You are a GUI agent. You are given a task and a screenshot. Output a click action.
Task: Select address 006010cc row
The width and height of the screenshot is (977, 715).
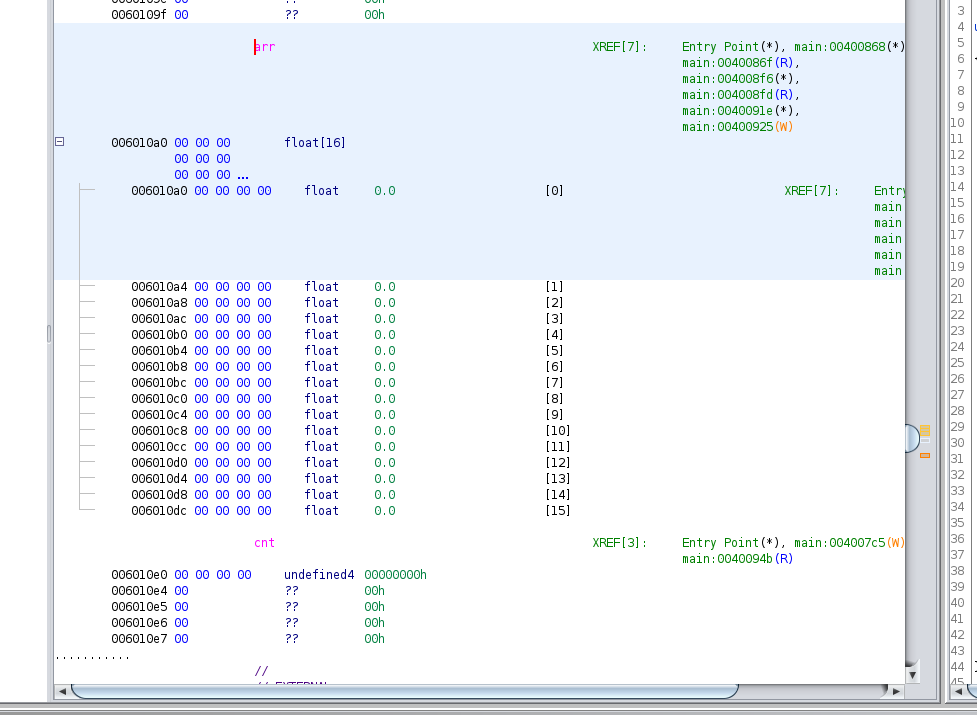pos(159,447)
